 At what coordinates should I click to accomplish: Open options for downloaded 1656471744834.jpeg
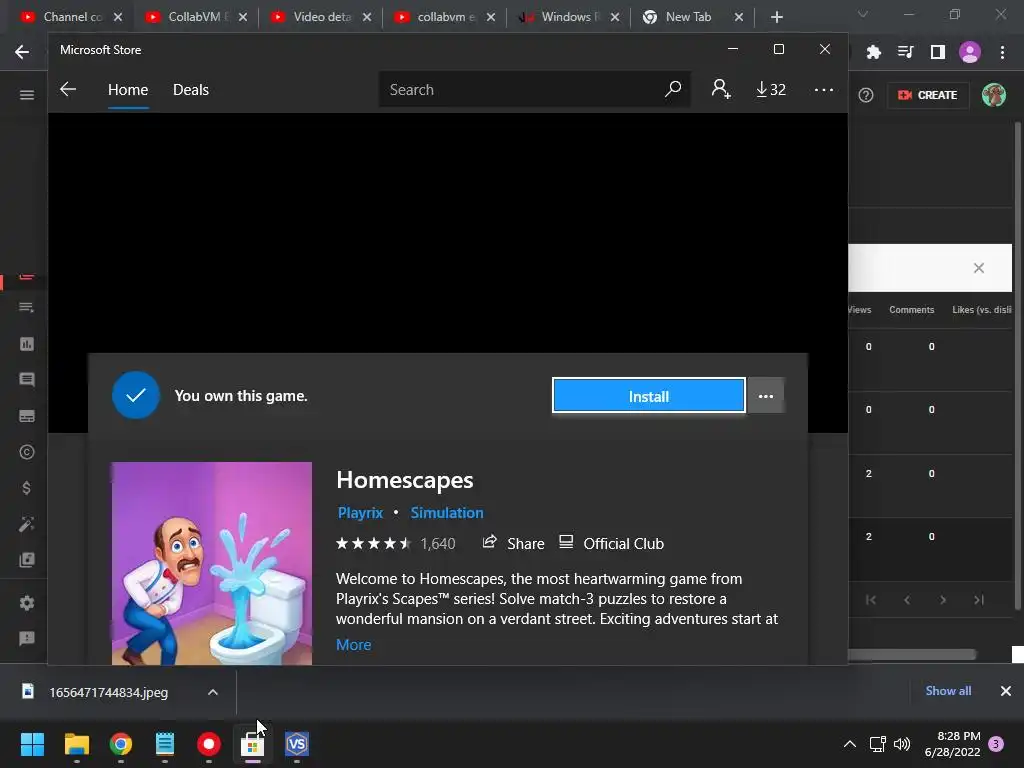coord(213,692)
